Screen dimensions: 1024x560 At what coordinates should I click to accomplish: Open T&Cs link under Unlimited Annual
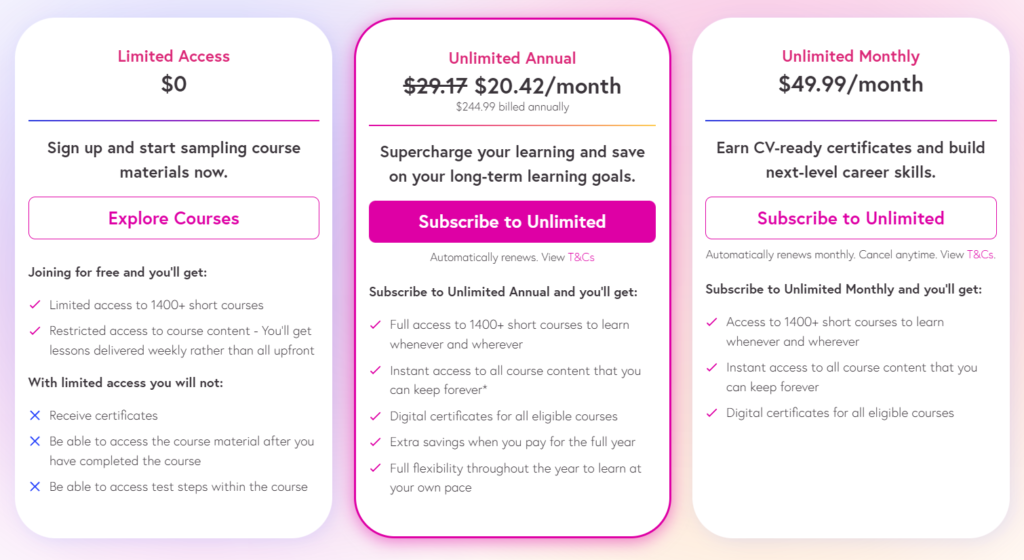coord(581,258)
